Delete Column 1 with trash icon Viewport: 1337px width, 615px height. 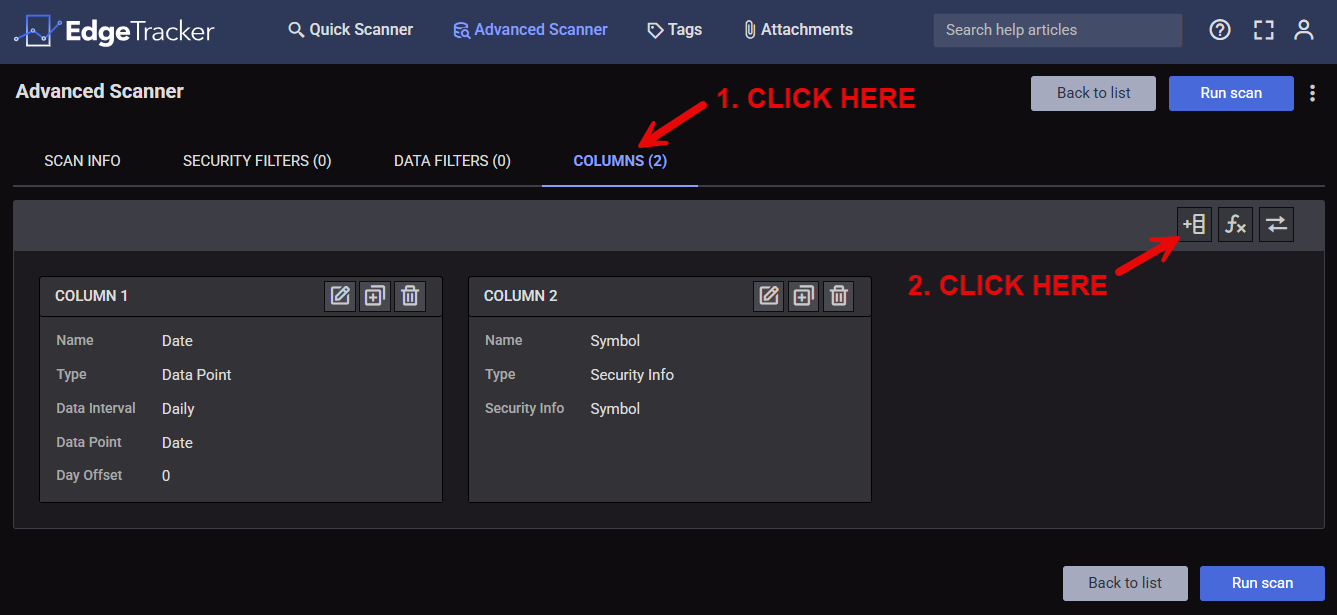tap(410, 296)
